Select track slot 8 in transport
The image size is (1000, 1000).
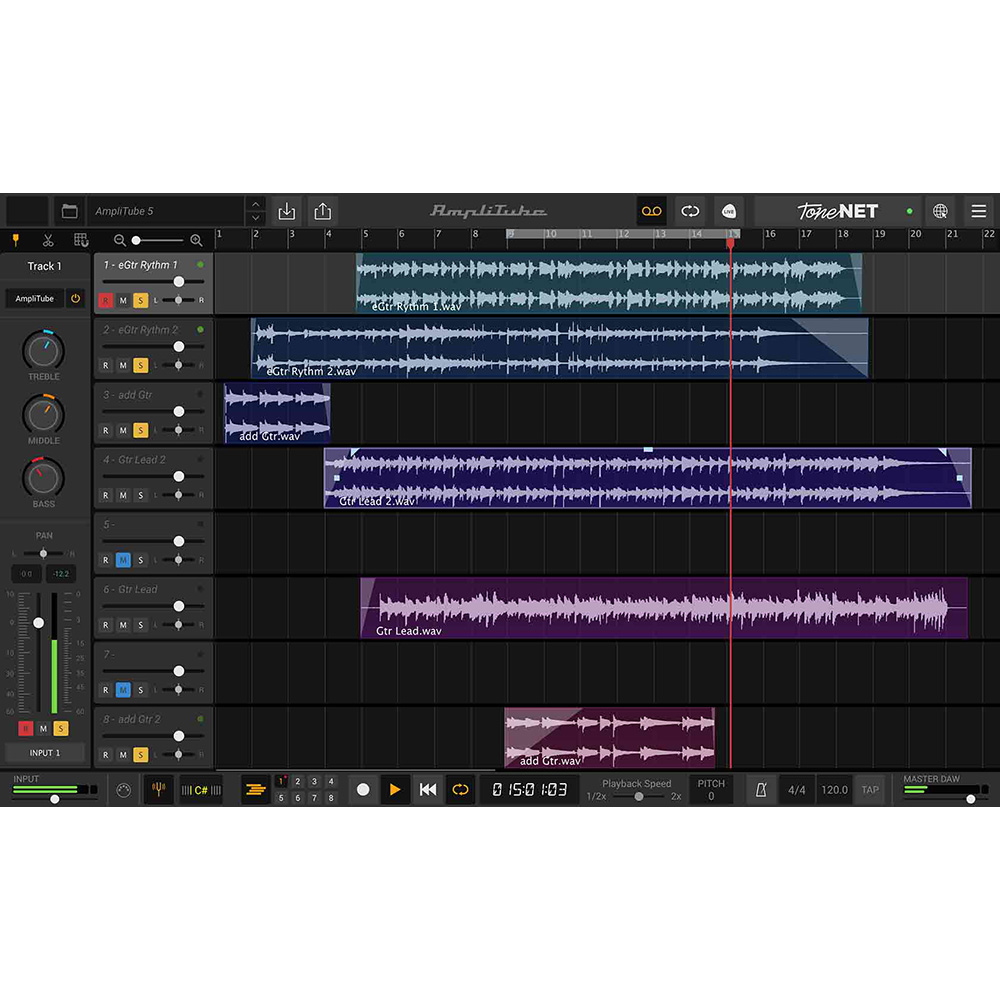(331, 798)
